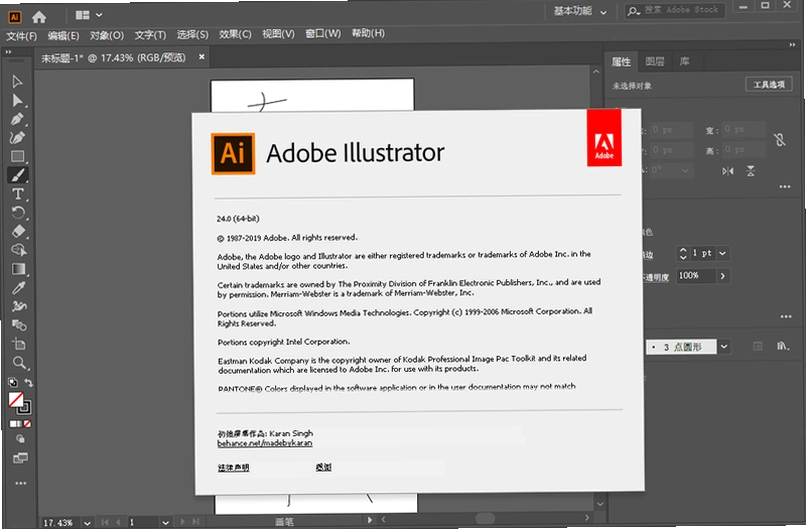The height and width of the screenshot is (529, 806).
Task: Click flip horizontal icon in Properties
Action: click(x=727, y=171)
